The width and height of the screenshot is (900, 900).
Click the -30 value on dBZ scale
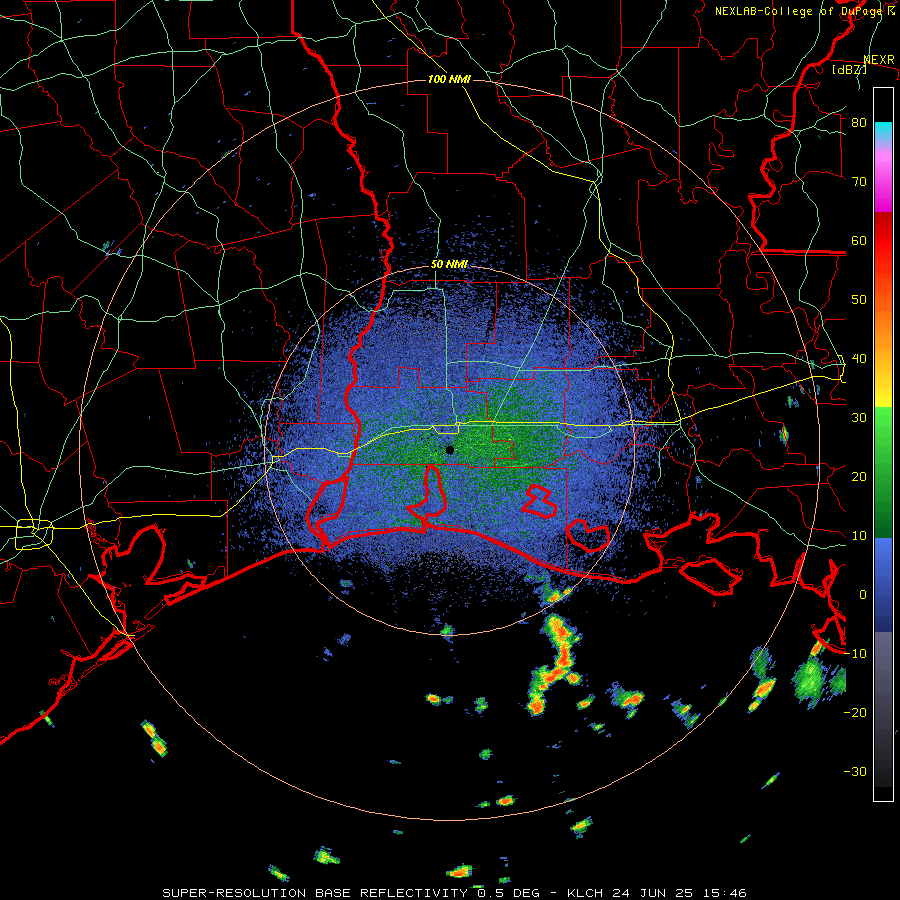click(x=855, y=772)
